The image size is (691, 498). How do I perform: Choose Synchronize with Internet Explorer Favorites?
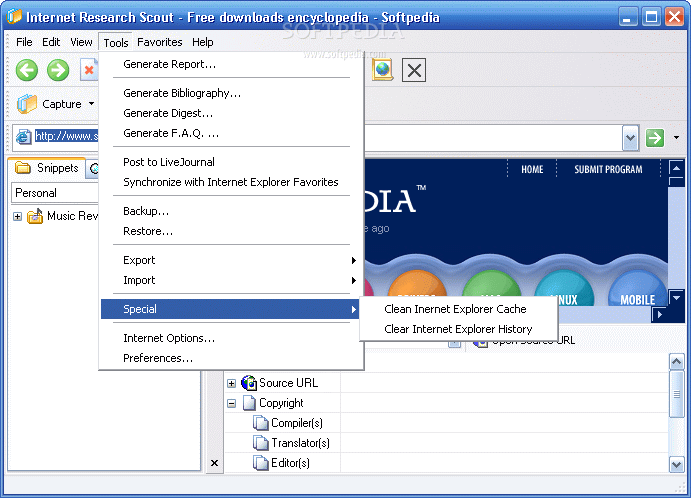click(x=232, y=182)
